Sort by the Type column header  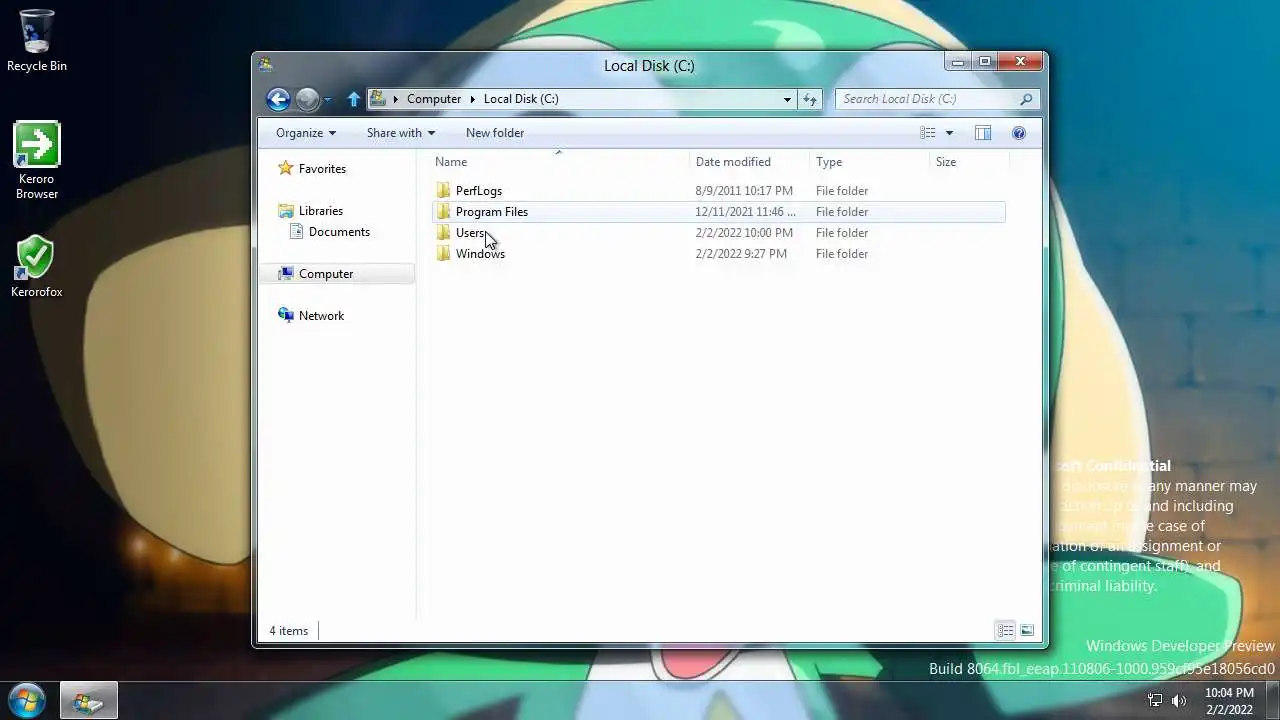pos(870,162)
